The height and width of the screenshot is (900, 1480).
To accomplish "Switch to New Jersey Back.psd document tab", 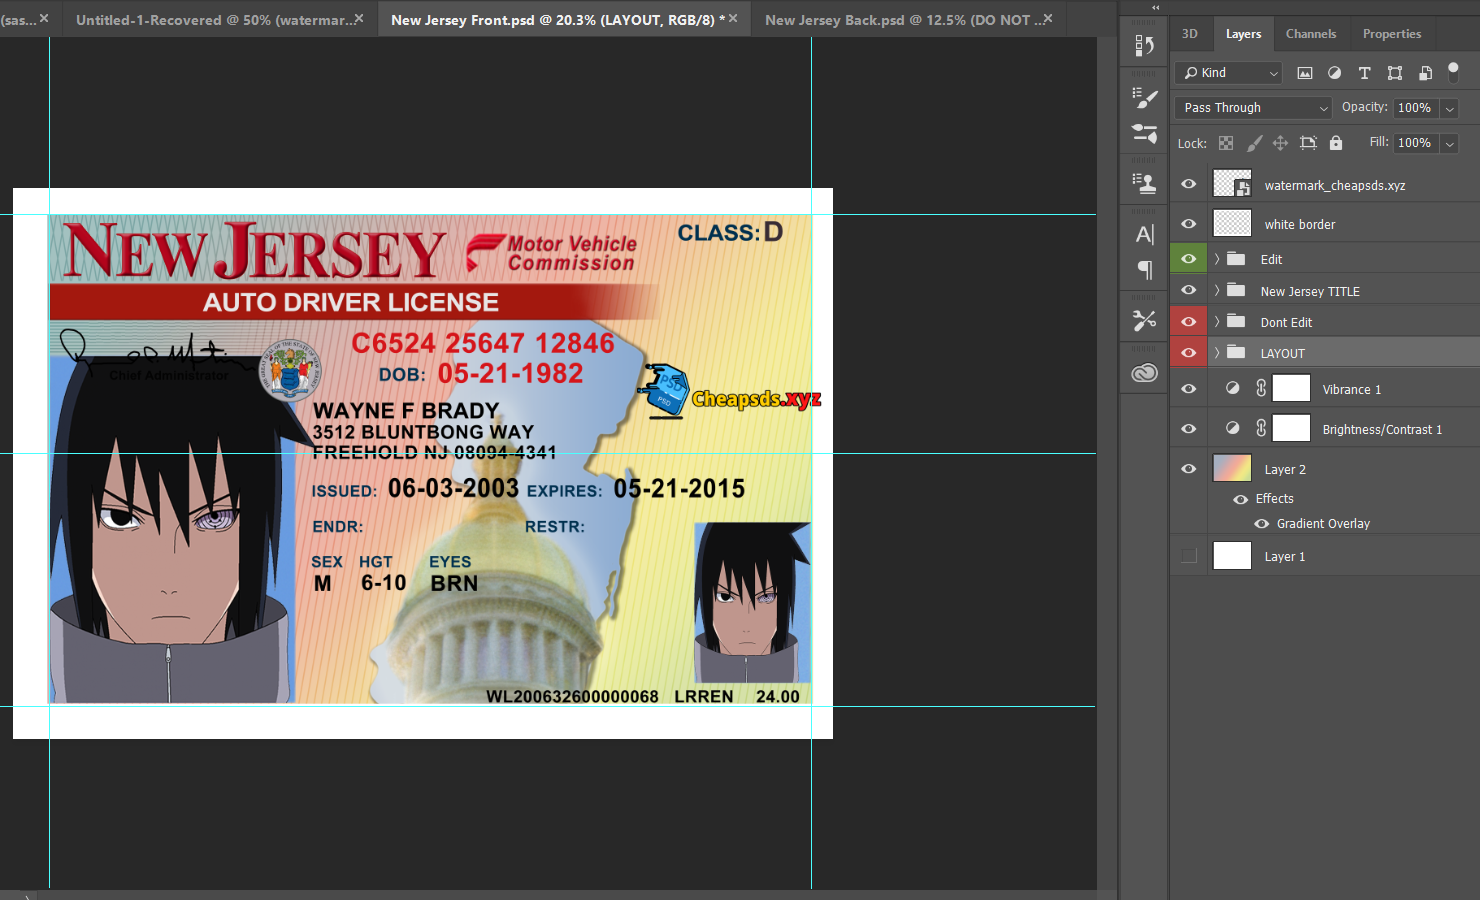I will (898, 20).
